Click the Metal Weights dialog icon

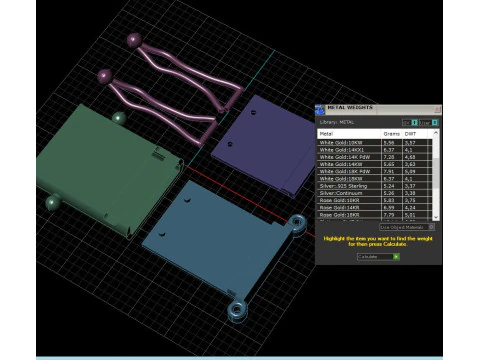[x=319, y=109]
